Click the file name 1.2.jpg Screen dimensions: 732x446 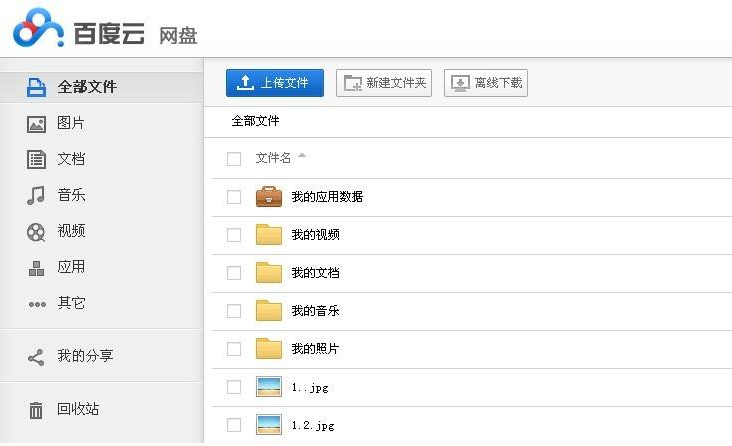click(313, 425)
